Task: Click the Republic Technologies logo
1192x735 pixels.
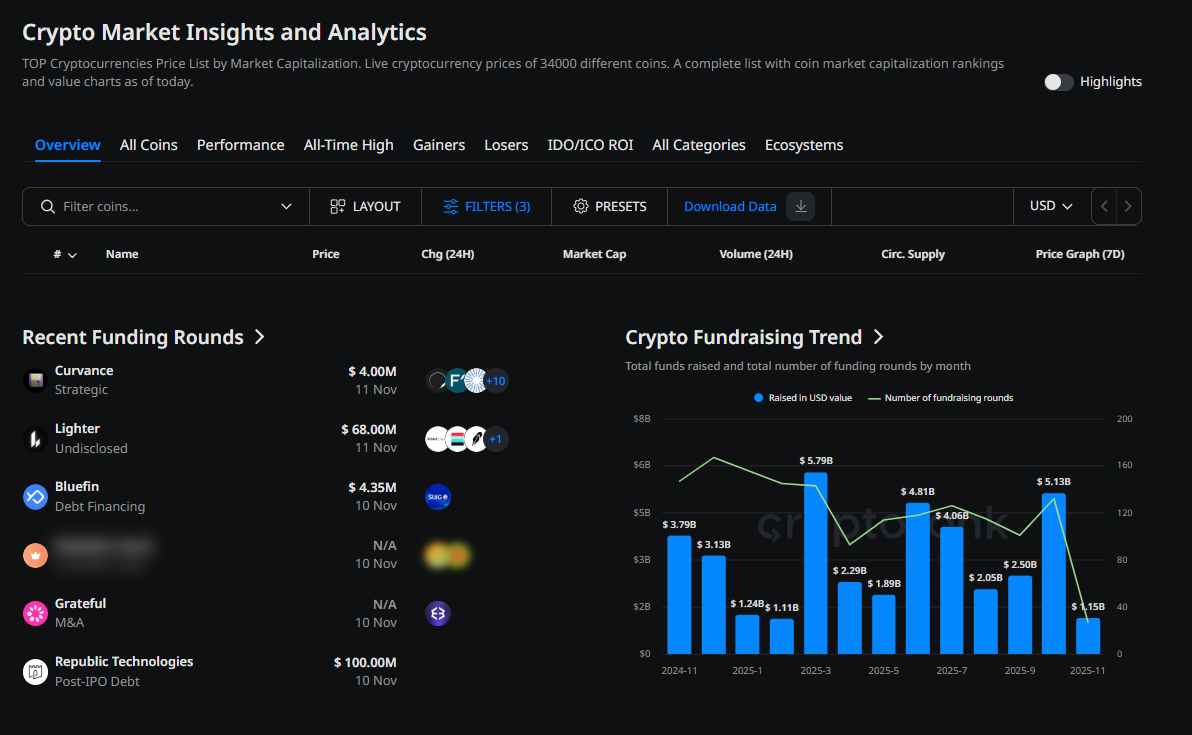Action: coord(36,672)
